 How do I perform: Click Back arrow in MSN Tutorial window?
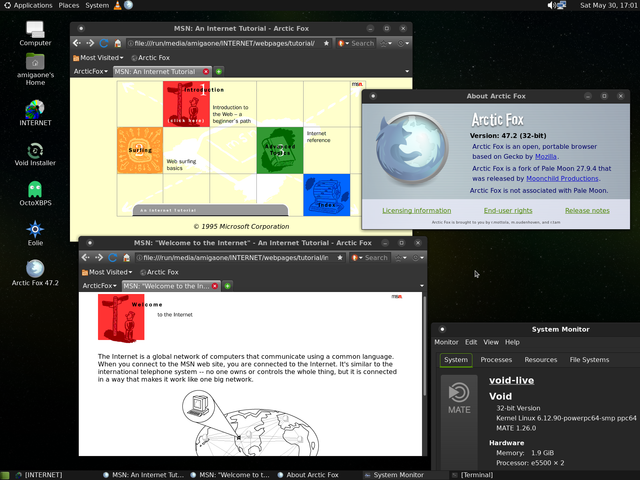[77, 43]
